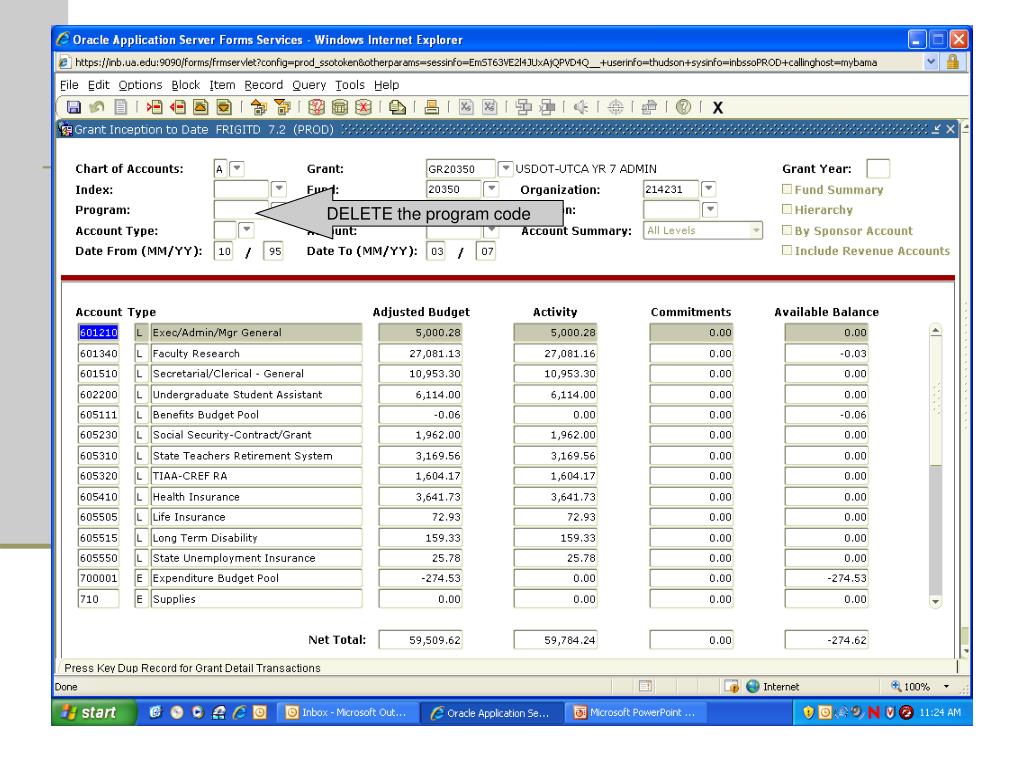Click the padlock security icon in address bar

[x=953, y=62]
